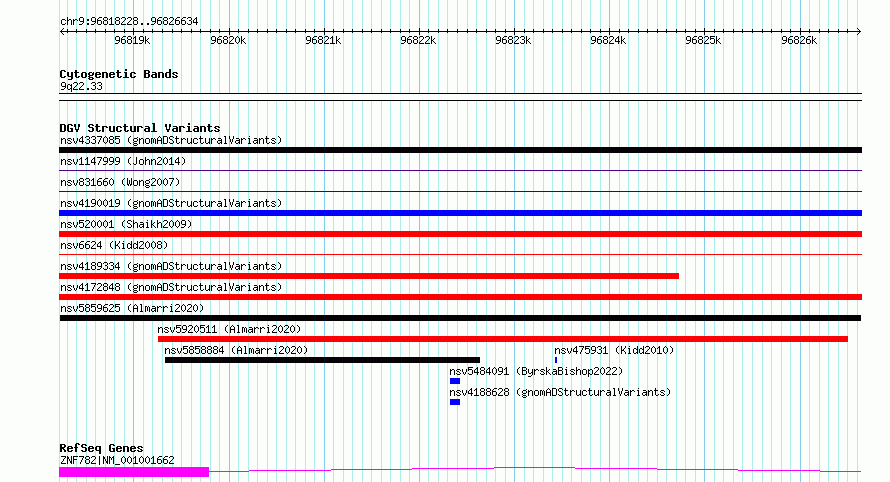The image size is (890, 482).
Task: Click the nsv520001 red variant bar
Action: pos(460,234)
